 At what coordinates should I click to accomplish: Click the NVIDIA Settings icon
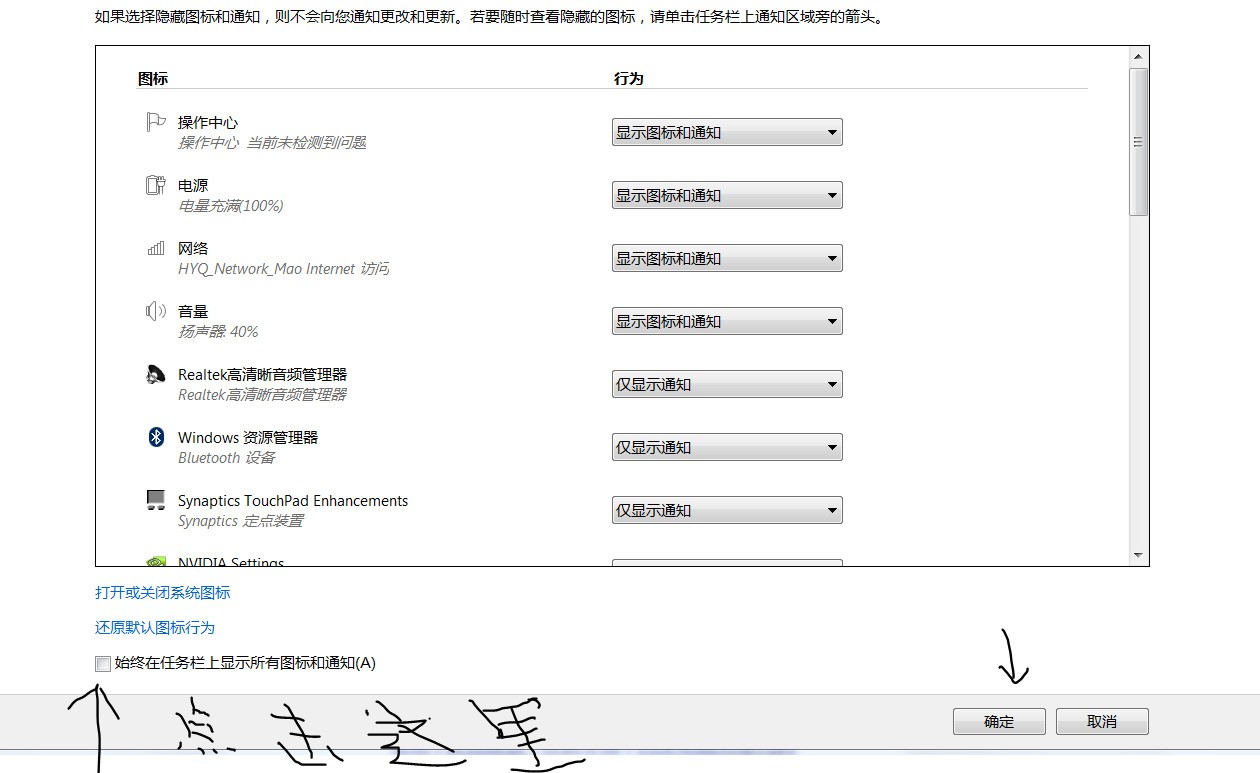(x=155, y=561)
